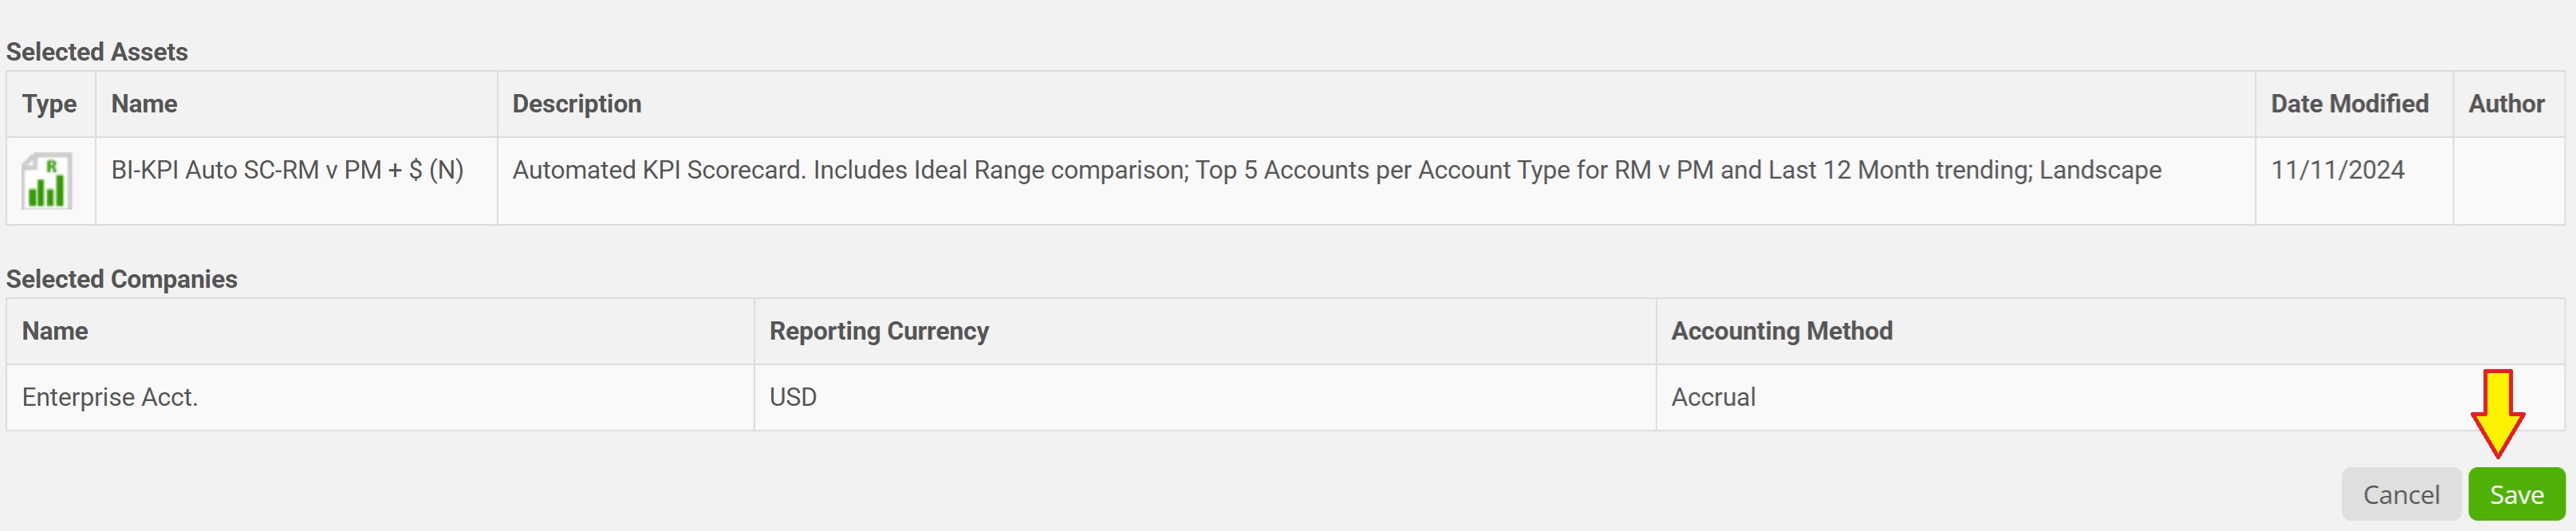The image size is (2576, 531).
Task: Select the BI-KPI Auto SC-RM asset name
Action: pos(287,170)
